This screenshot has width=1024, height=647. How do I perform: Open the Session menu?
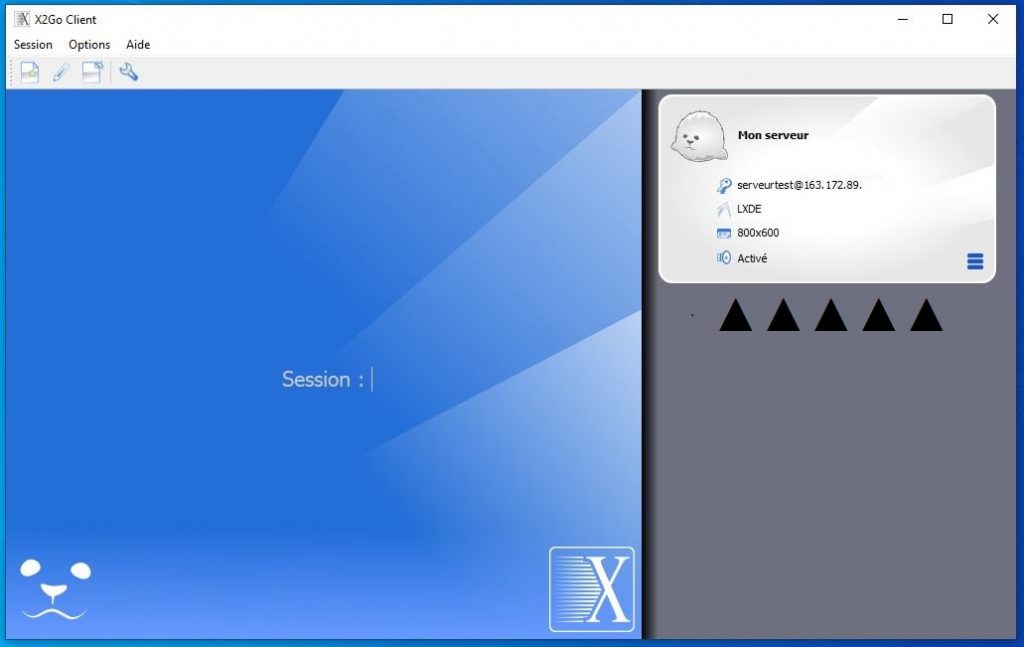(x=33, y=45)
